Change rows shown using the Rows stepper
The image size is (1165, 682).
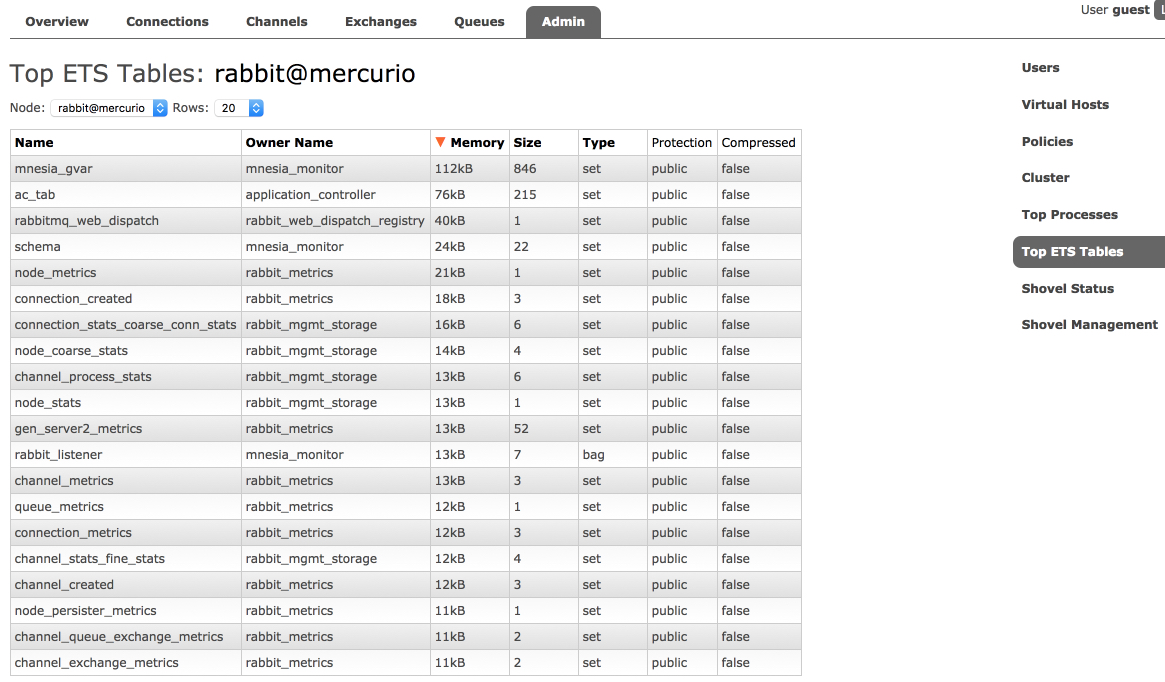[256, 108]
